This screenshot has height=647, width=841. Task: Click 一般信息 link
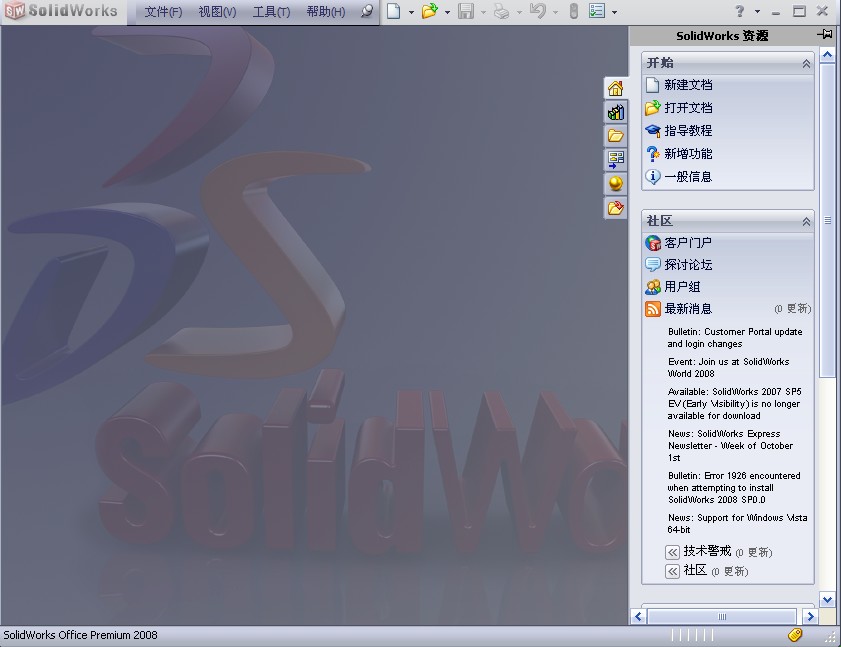688,177
